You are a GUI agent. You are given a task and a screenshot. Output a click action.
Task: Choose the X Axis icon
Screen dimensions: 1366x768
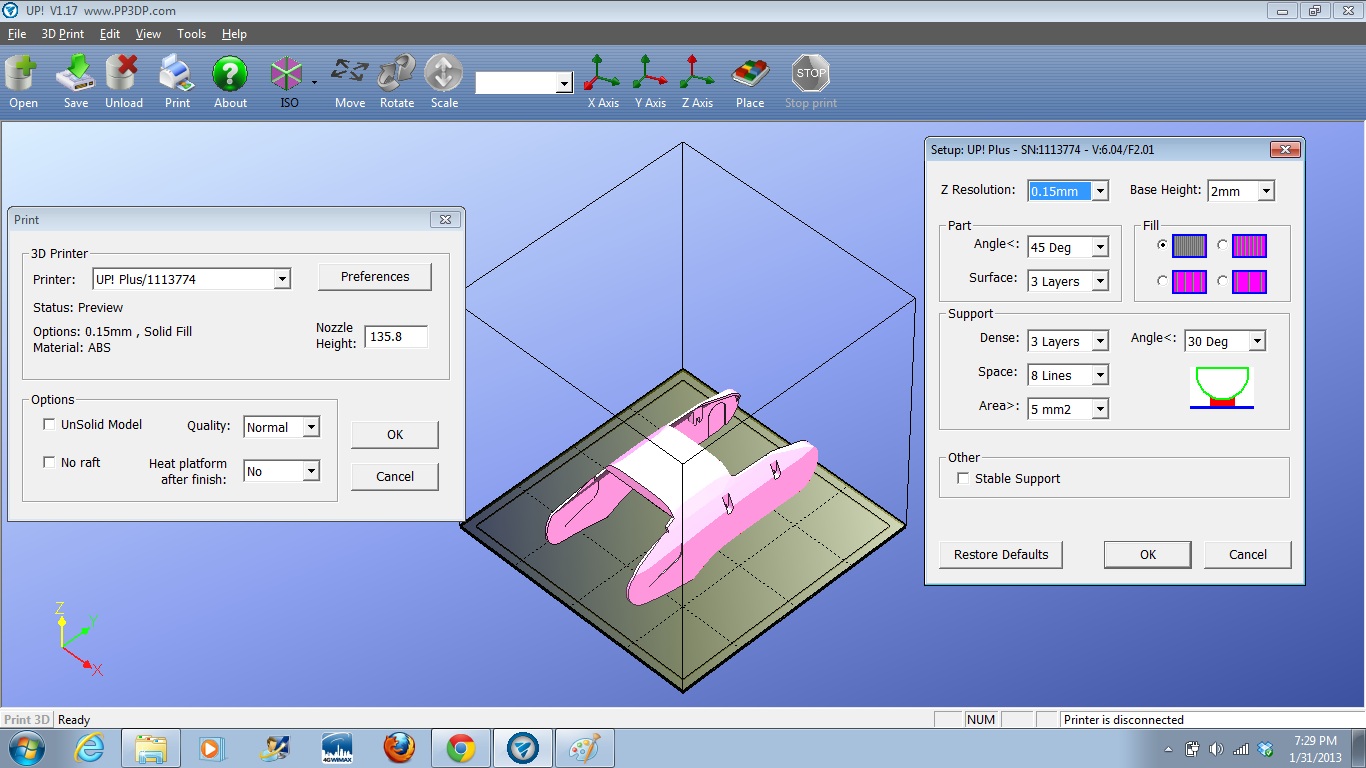(602, 74)
